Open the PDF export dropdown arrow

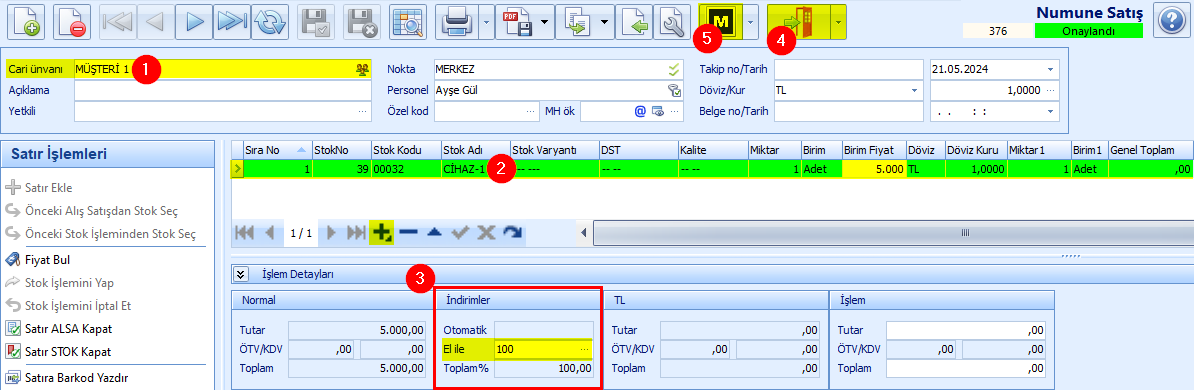click(x=545, y=23)
